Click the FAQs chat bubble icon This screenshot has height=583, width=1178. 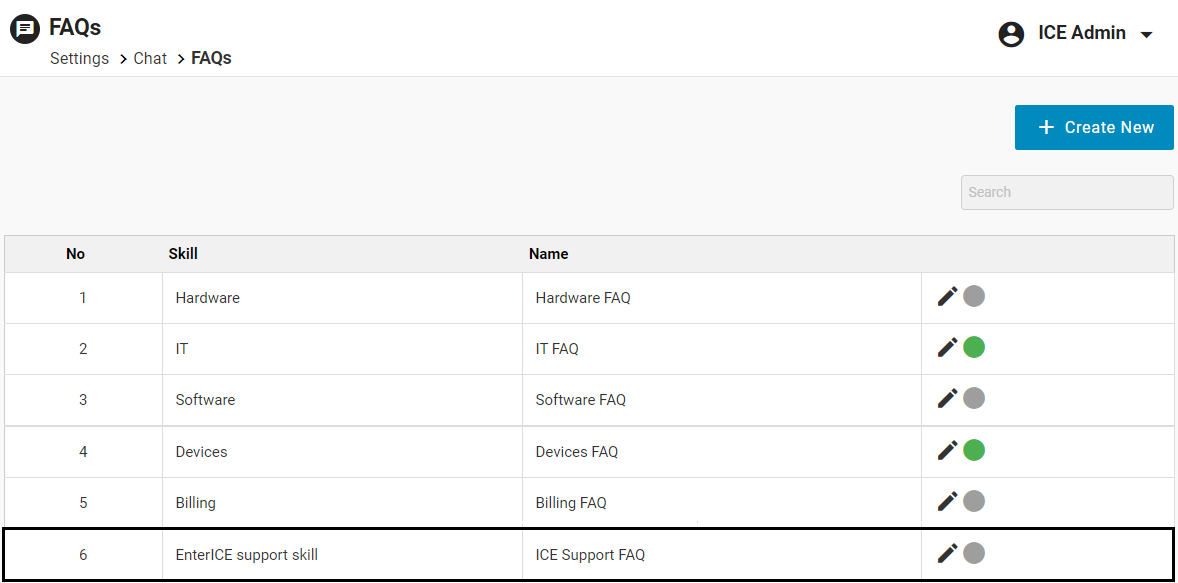pyautogui.click(x=25, y=29)
